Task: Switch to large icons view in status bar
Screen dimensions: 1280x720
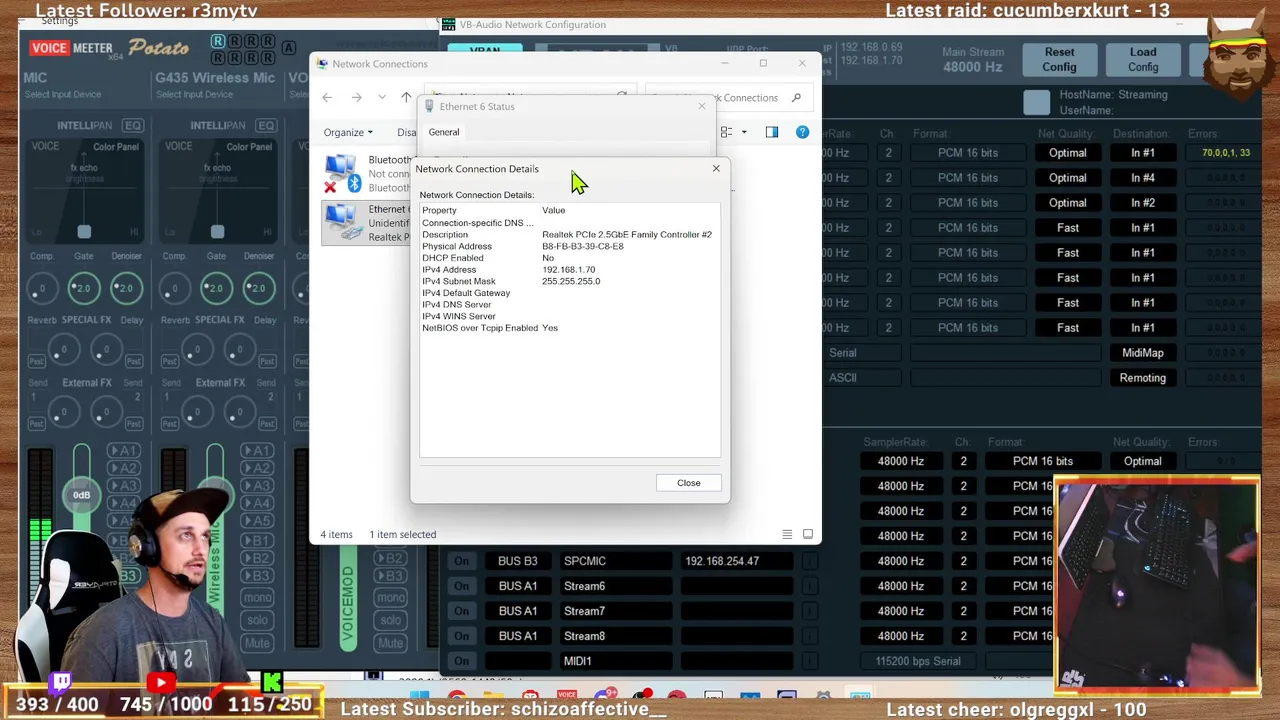Action: pyautogui.click(x=808, y=534)
